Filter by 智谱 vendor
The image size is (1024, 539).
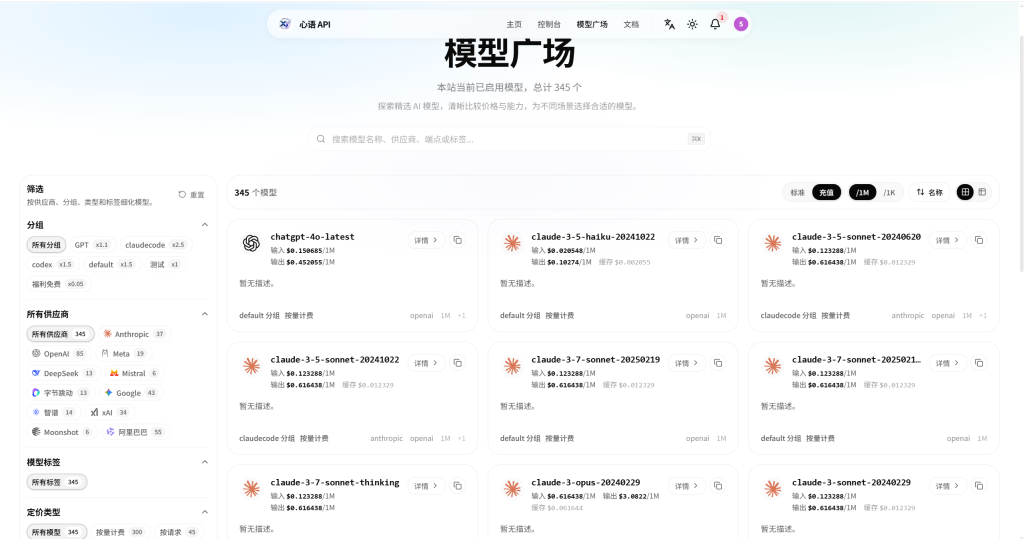click(53, 412)
